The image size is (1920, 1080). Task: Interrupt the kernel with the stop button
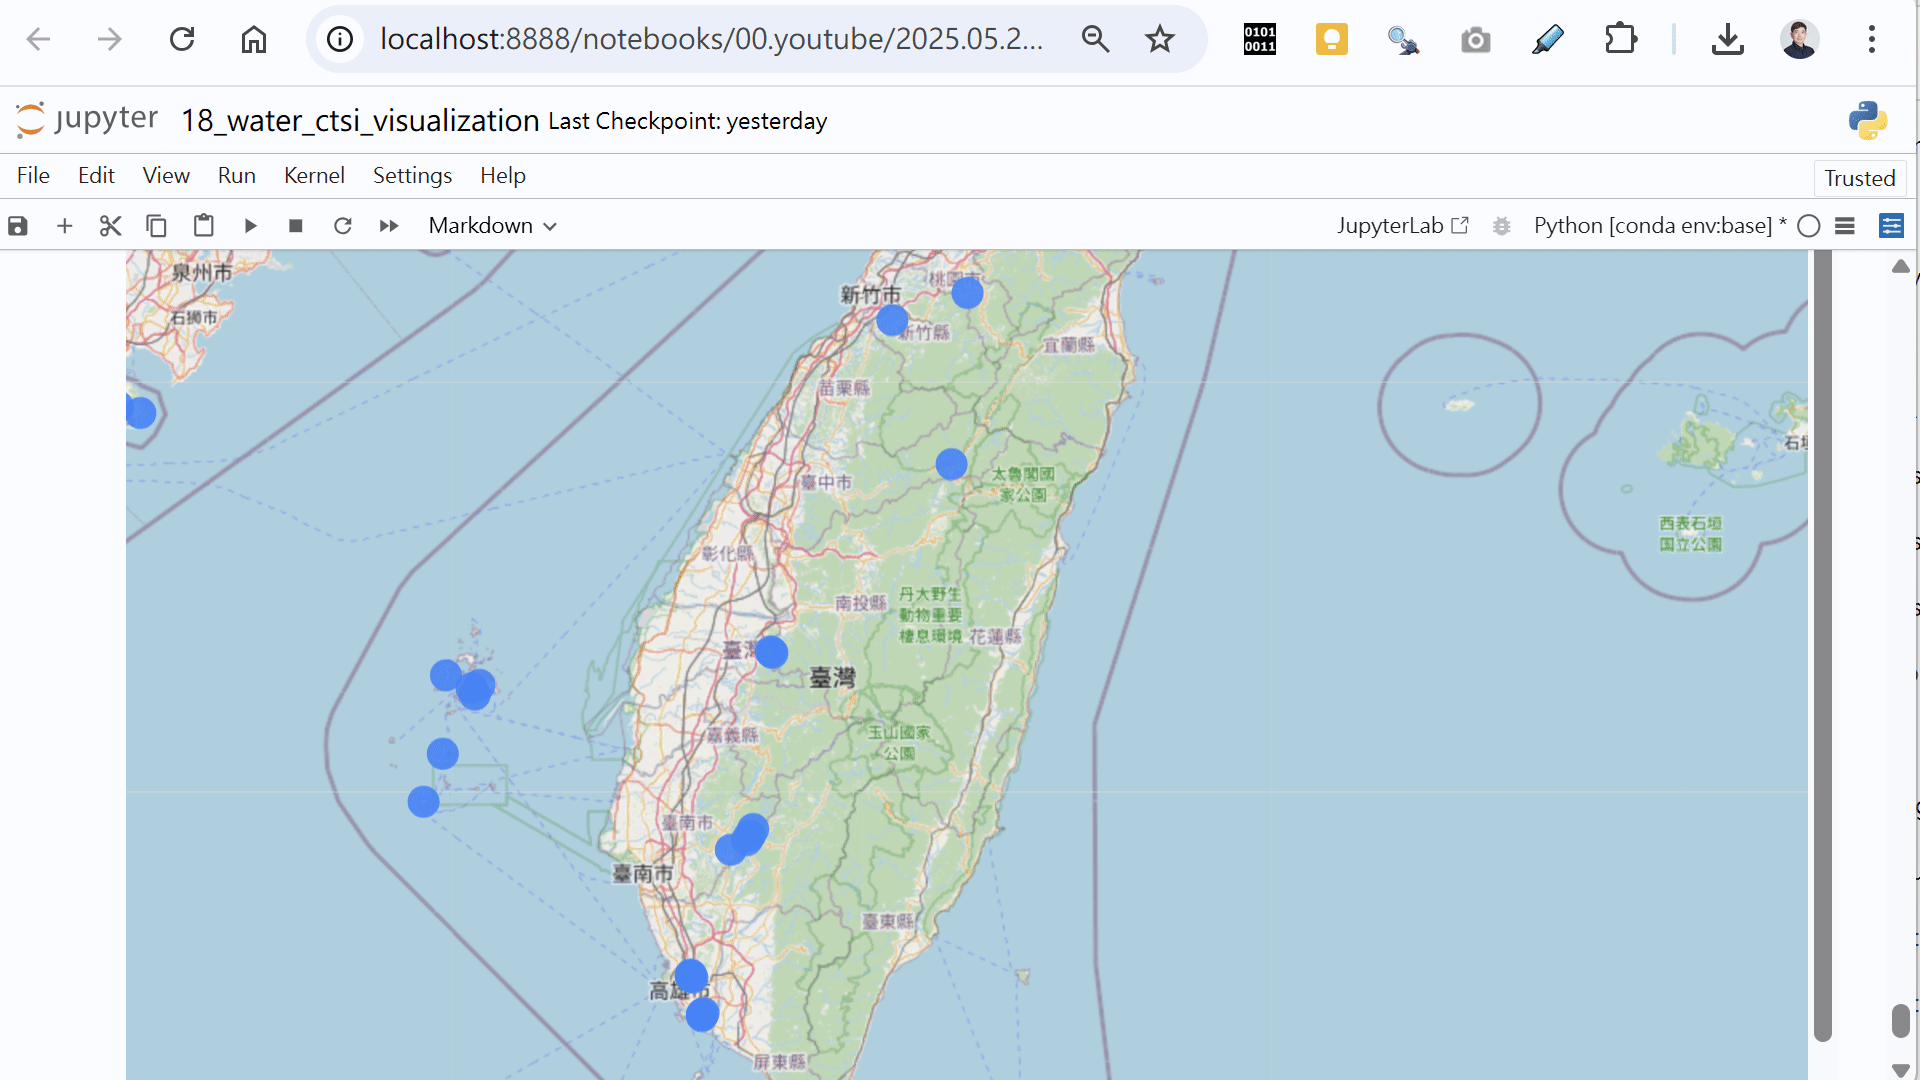(x=296, y=226)
